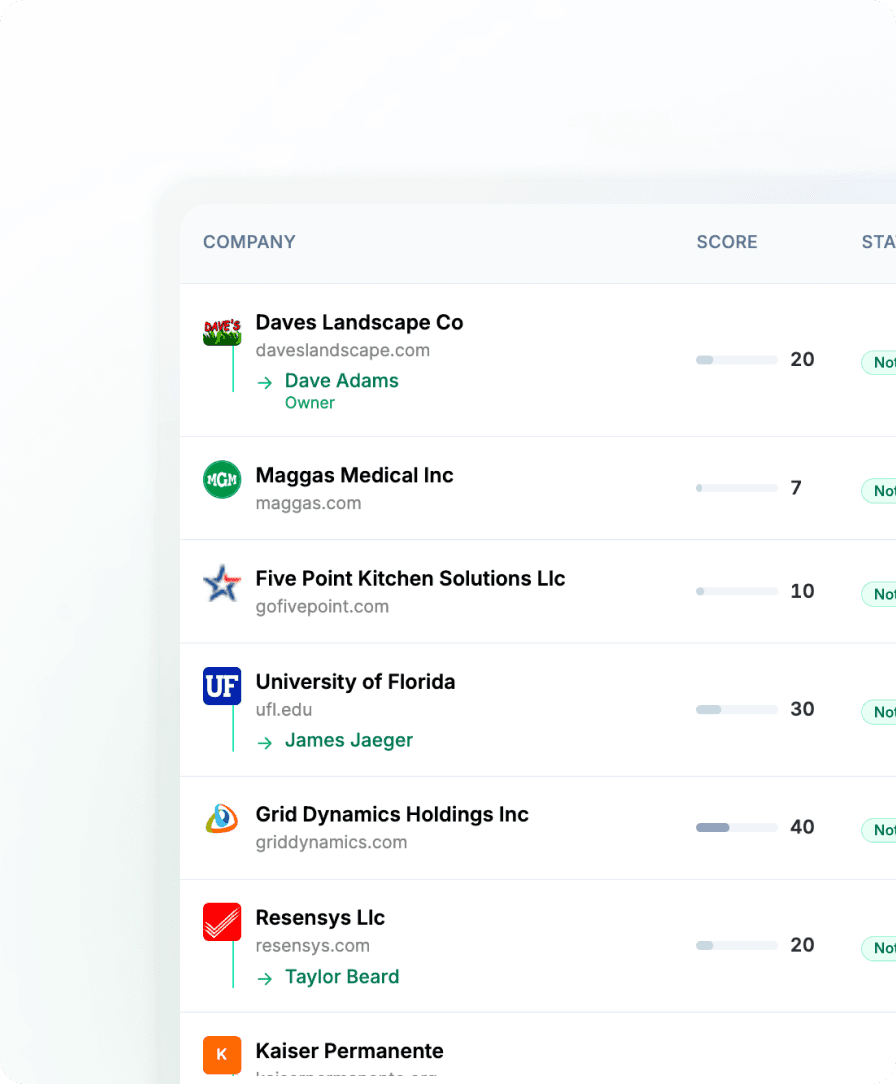
Task: Open University of Florida company name
Action: pos(355,682)
